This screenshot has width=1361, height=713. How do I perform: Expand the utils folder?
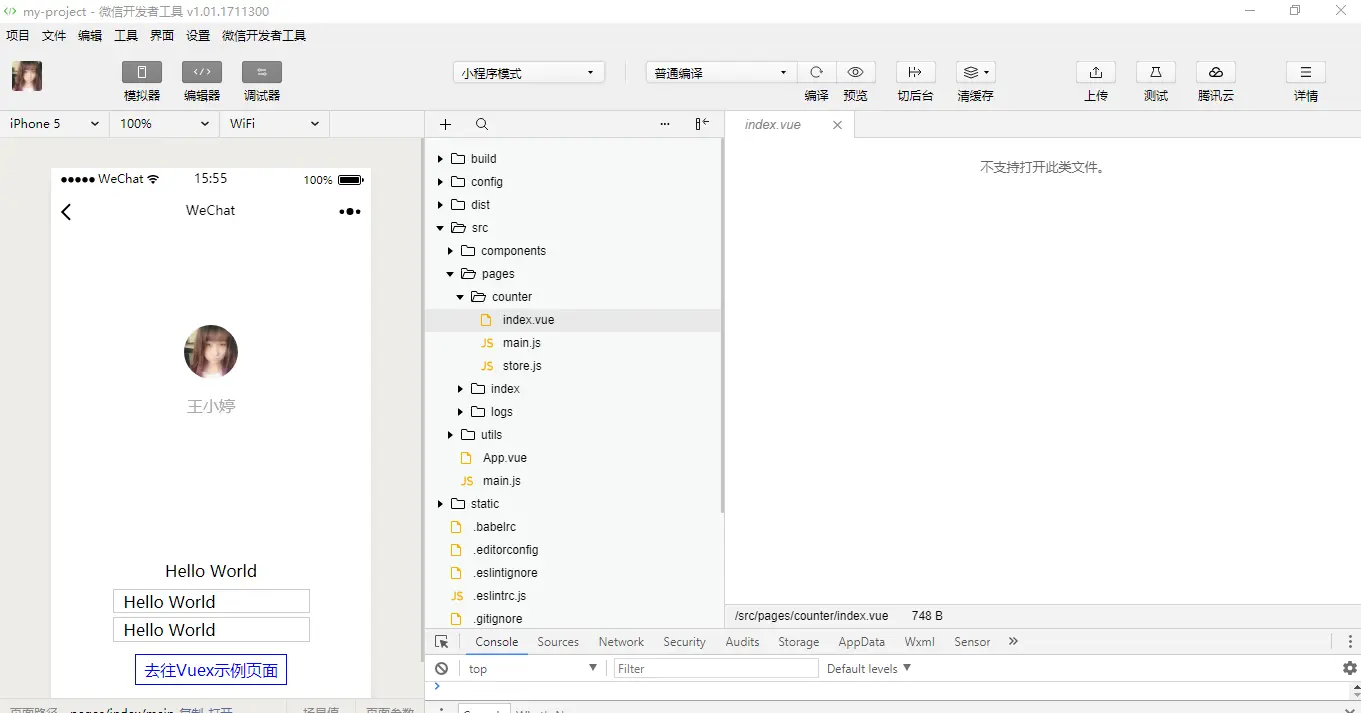click(x=450, y=435)
